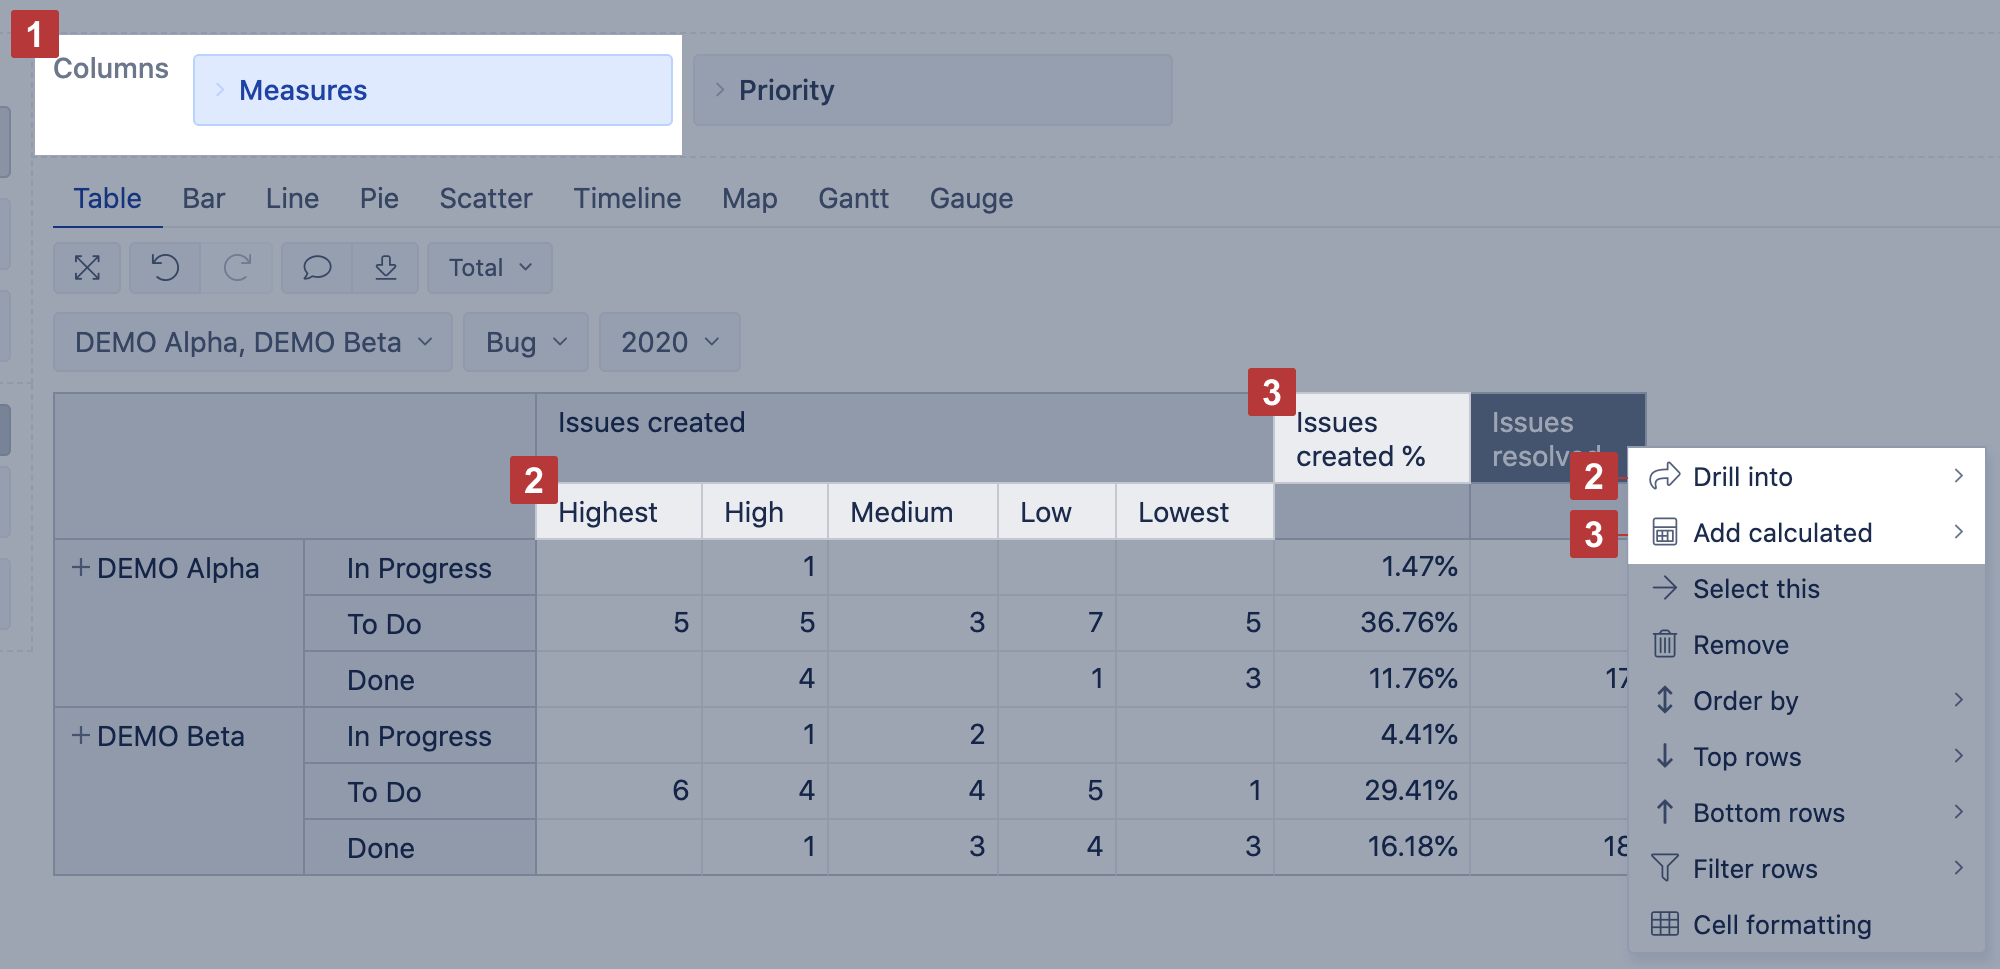This screenshot has width=2000, height=969.
Task: Switch to the Gantt tab
Action: pyautogui.click(x=853, y=198)
